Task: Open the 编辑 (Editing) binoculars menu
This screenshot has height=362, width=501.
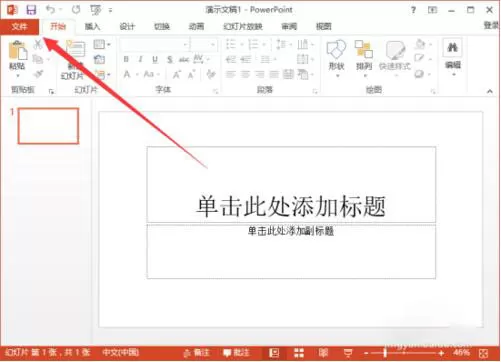Action: click(453, 57)
